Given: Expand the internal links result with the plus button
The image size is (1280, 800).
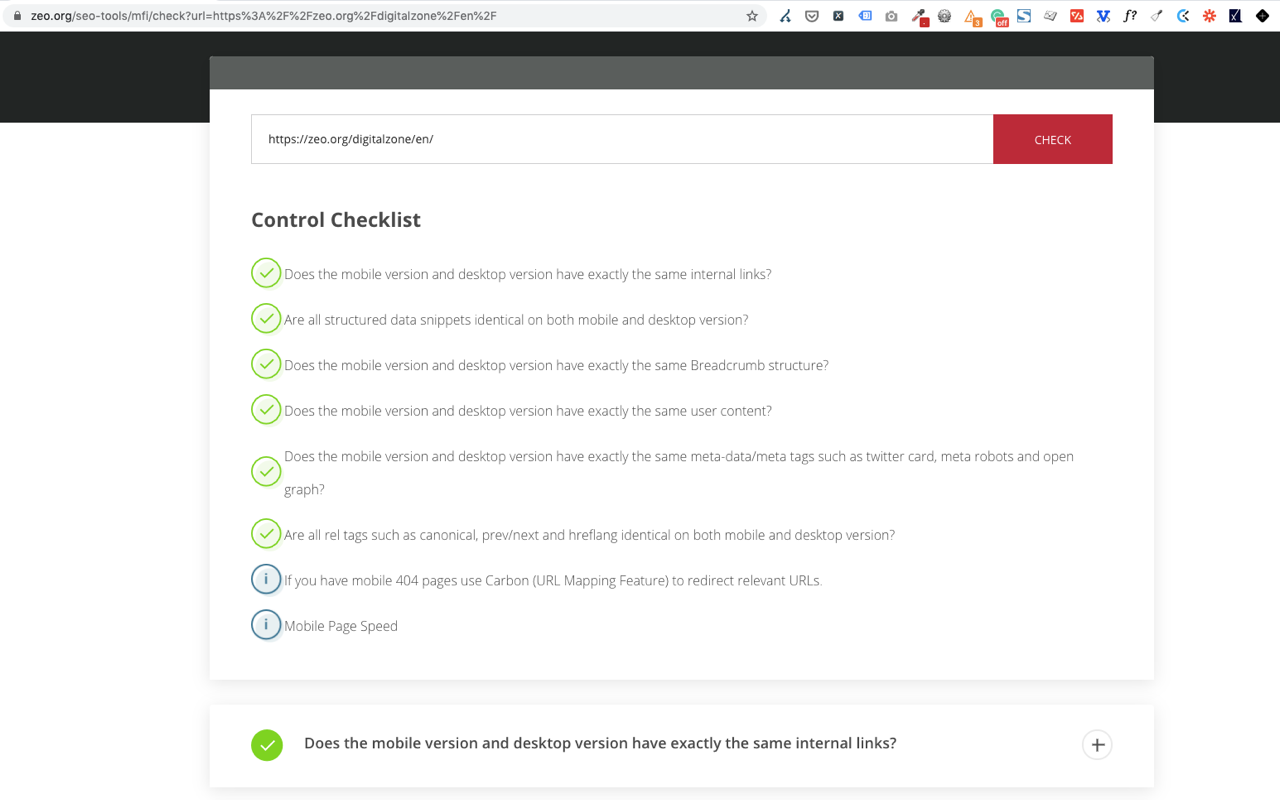Looking at the screenshot, I should pyautogui.click(x=1097, y=744).
